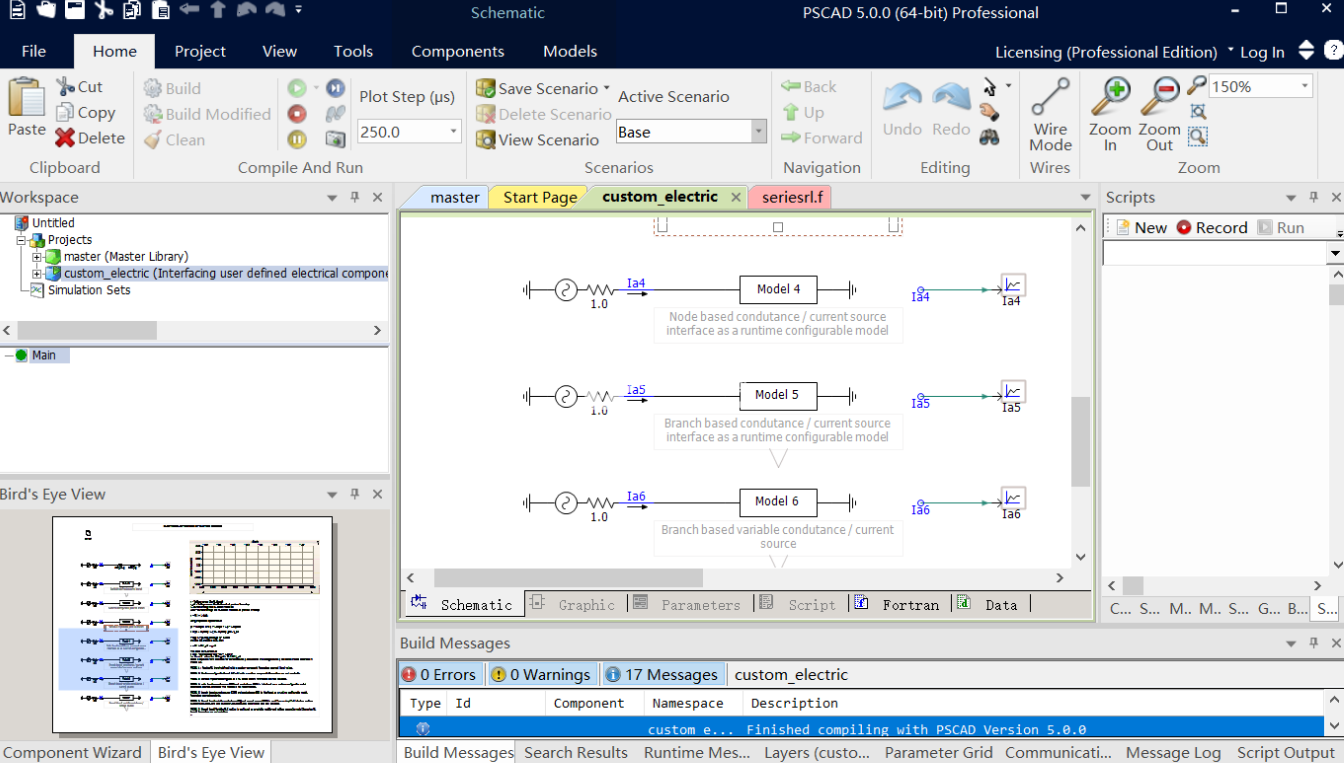Open Plot Step value dropdown
The image size is (1344, 763).
(x=453, y=132)
